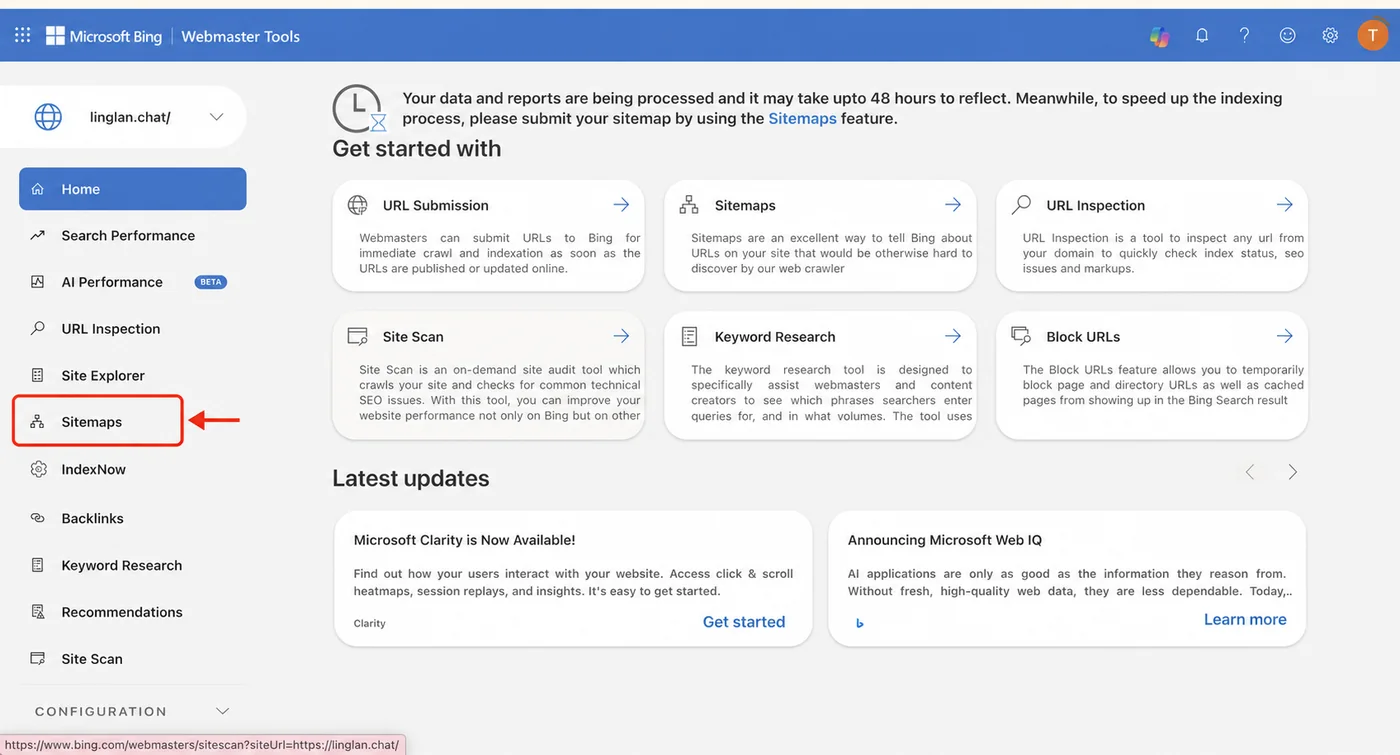This screenshot has height=755, width=1400.
Task: Open the feedback smiley icon
Action: click(x=1287, y=36)
